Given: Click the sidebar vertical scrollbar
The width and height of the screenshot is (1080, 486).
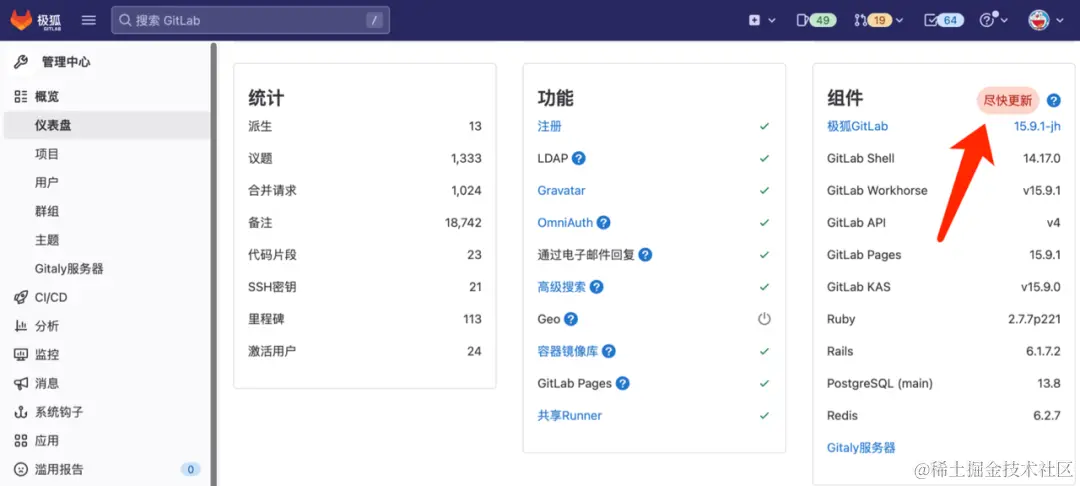Looking at the screenshot, I should click(214, 264).
